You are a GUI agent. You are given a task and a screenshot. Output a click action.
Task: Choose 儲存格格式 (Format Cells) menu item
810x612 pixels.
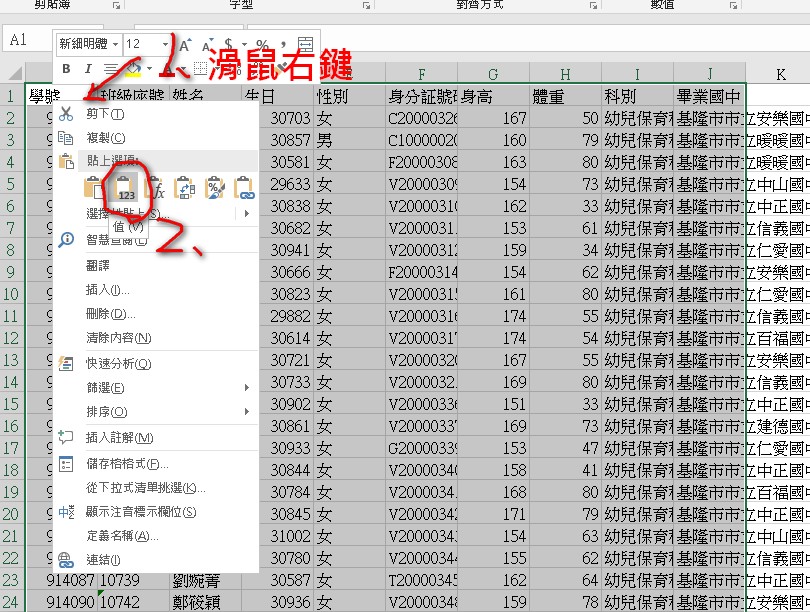tap(127, 464)
